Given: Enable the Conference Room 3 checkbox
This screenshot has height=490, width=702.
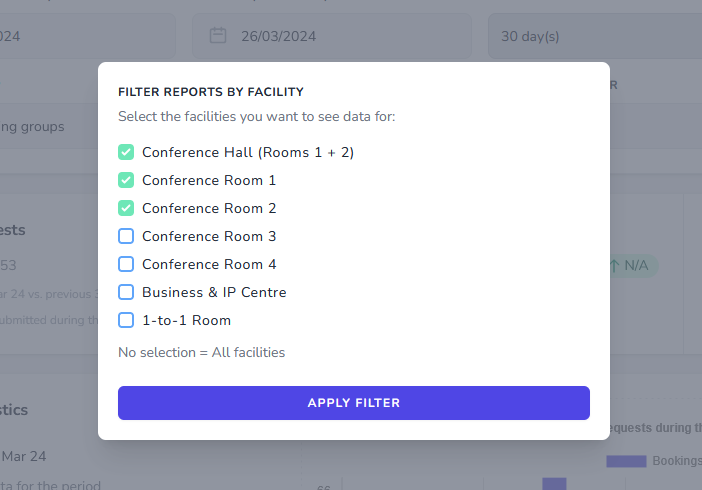Looking at the screenshot, I should click(126, 236).
